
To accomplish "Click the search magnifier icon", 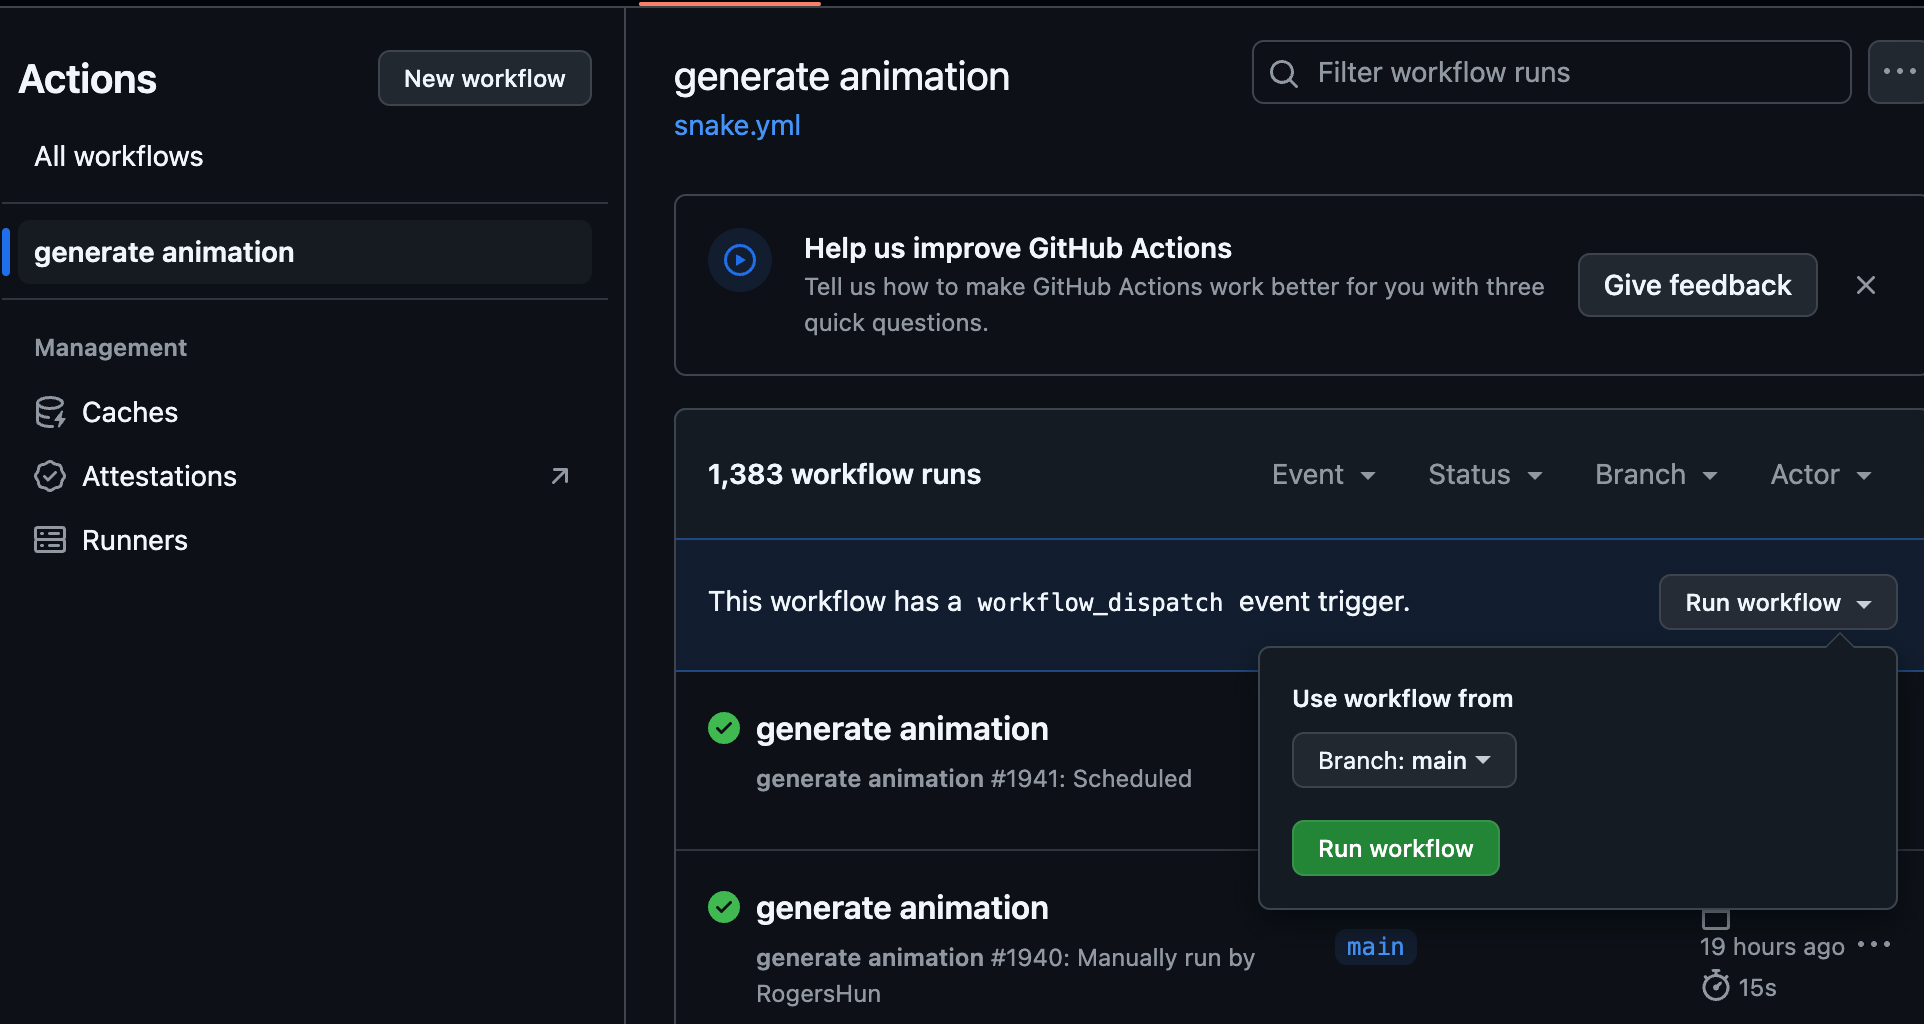I will 1284,73.
